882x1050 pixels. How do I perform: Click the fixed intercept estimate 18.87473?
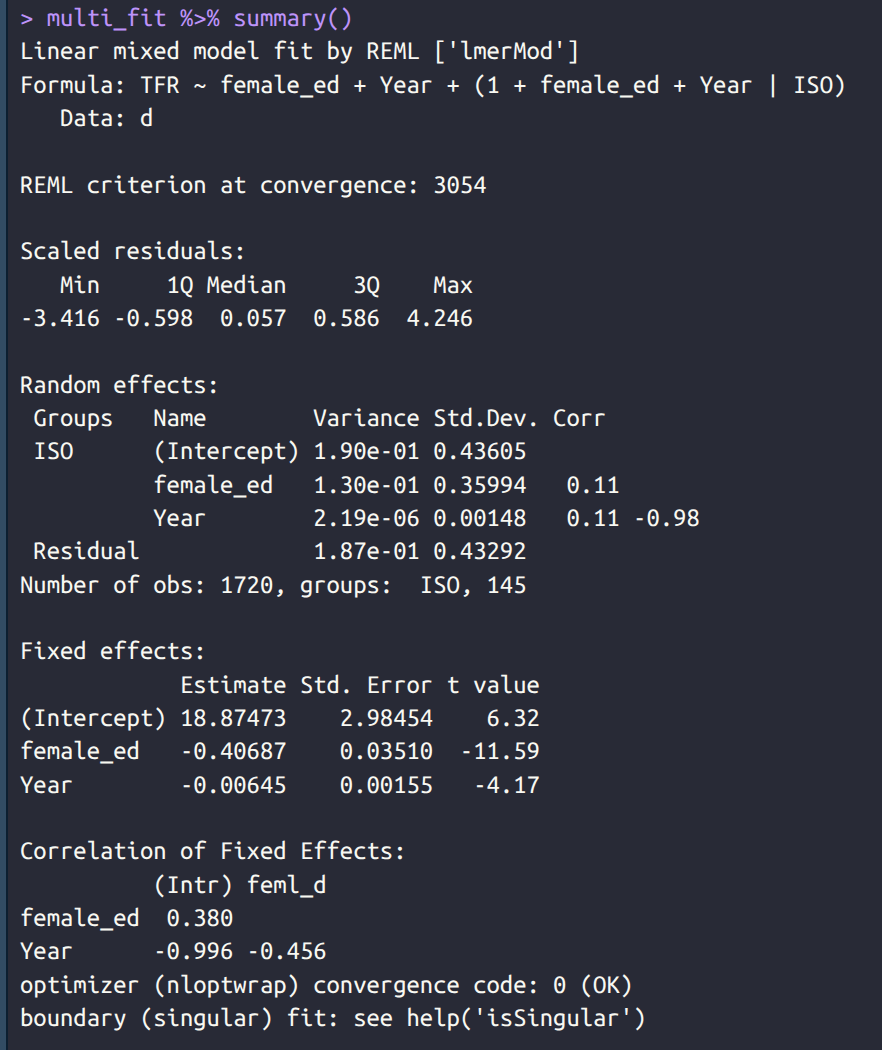click(x=233, y=718)
